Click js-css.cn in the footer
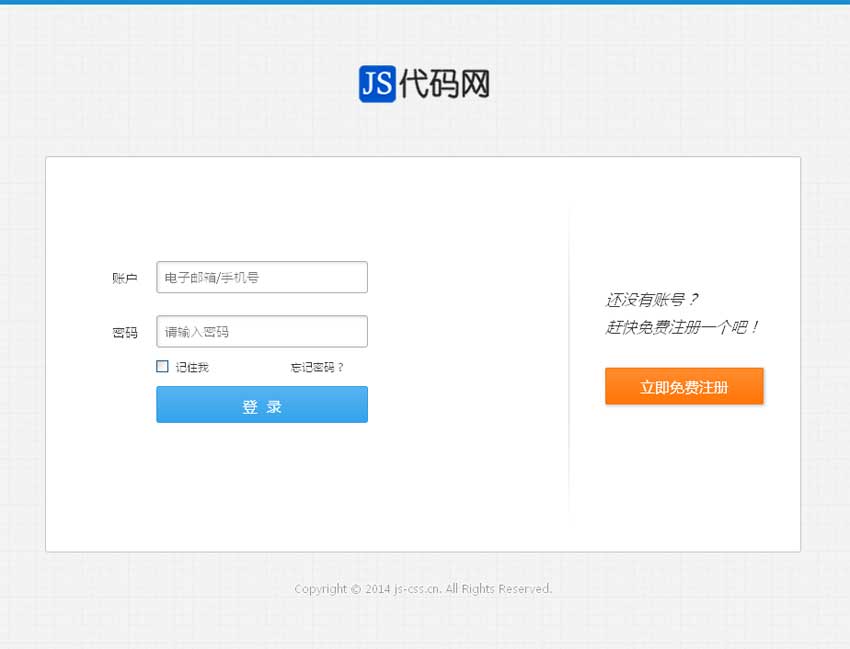This screenshot has width=850, height=649. (x=418, y=589)
